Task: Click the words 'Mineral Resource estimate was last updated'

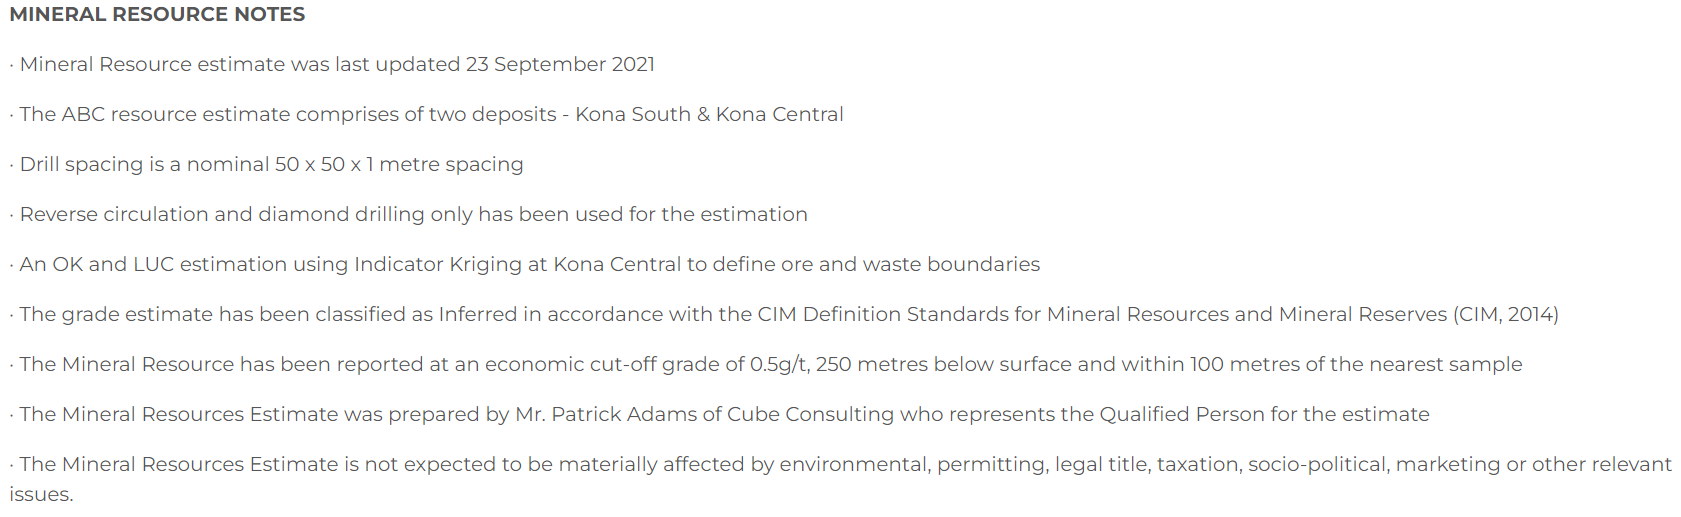Action: pos(240,65)
